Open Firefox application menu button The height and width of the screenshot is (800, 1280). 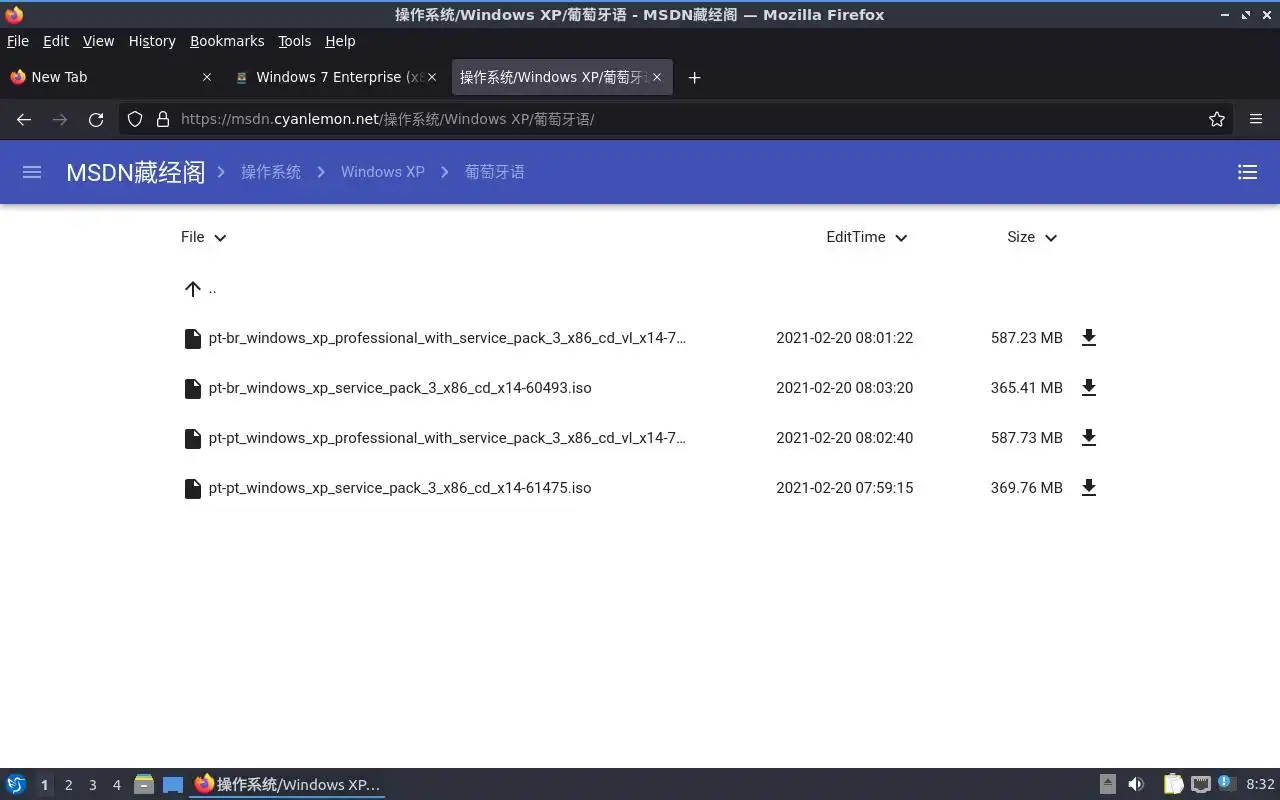coord(1256,119)
